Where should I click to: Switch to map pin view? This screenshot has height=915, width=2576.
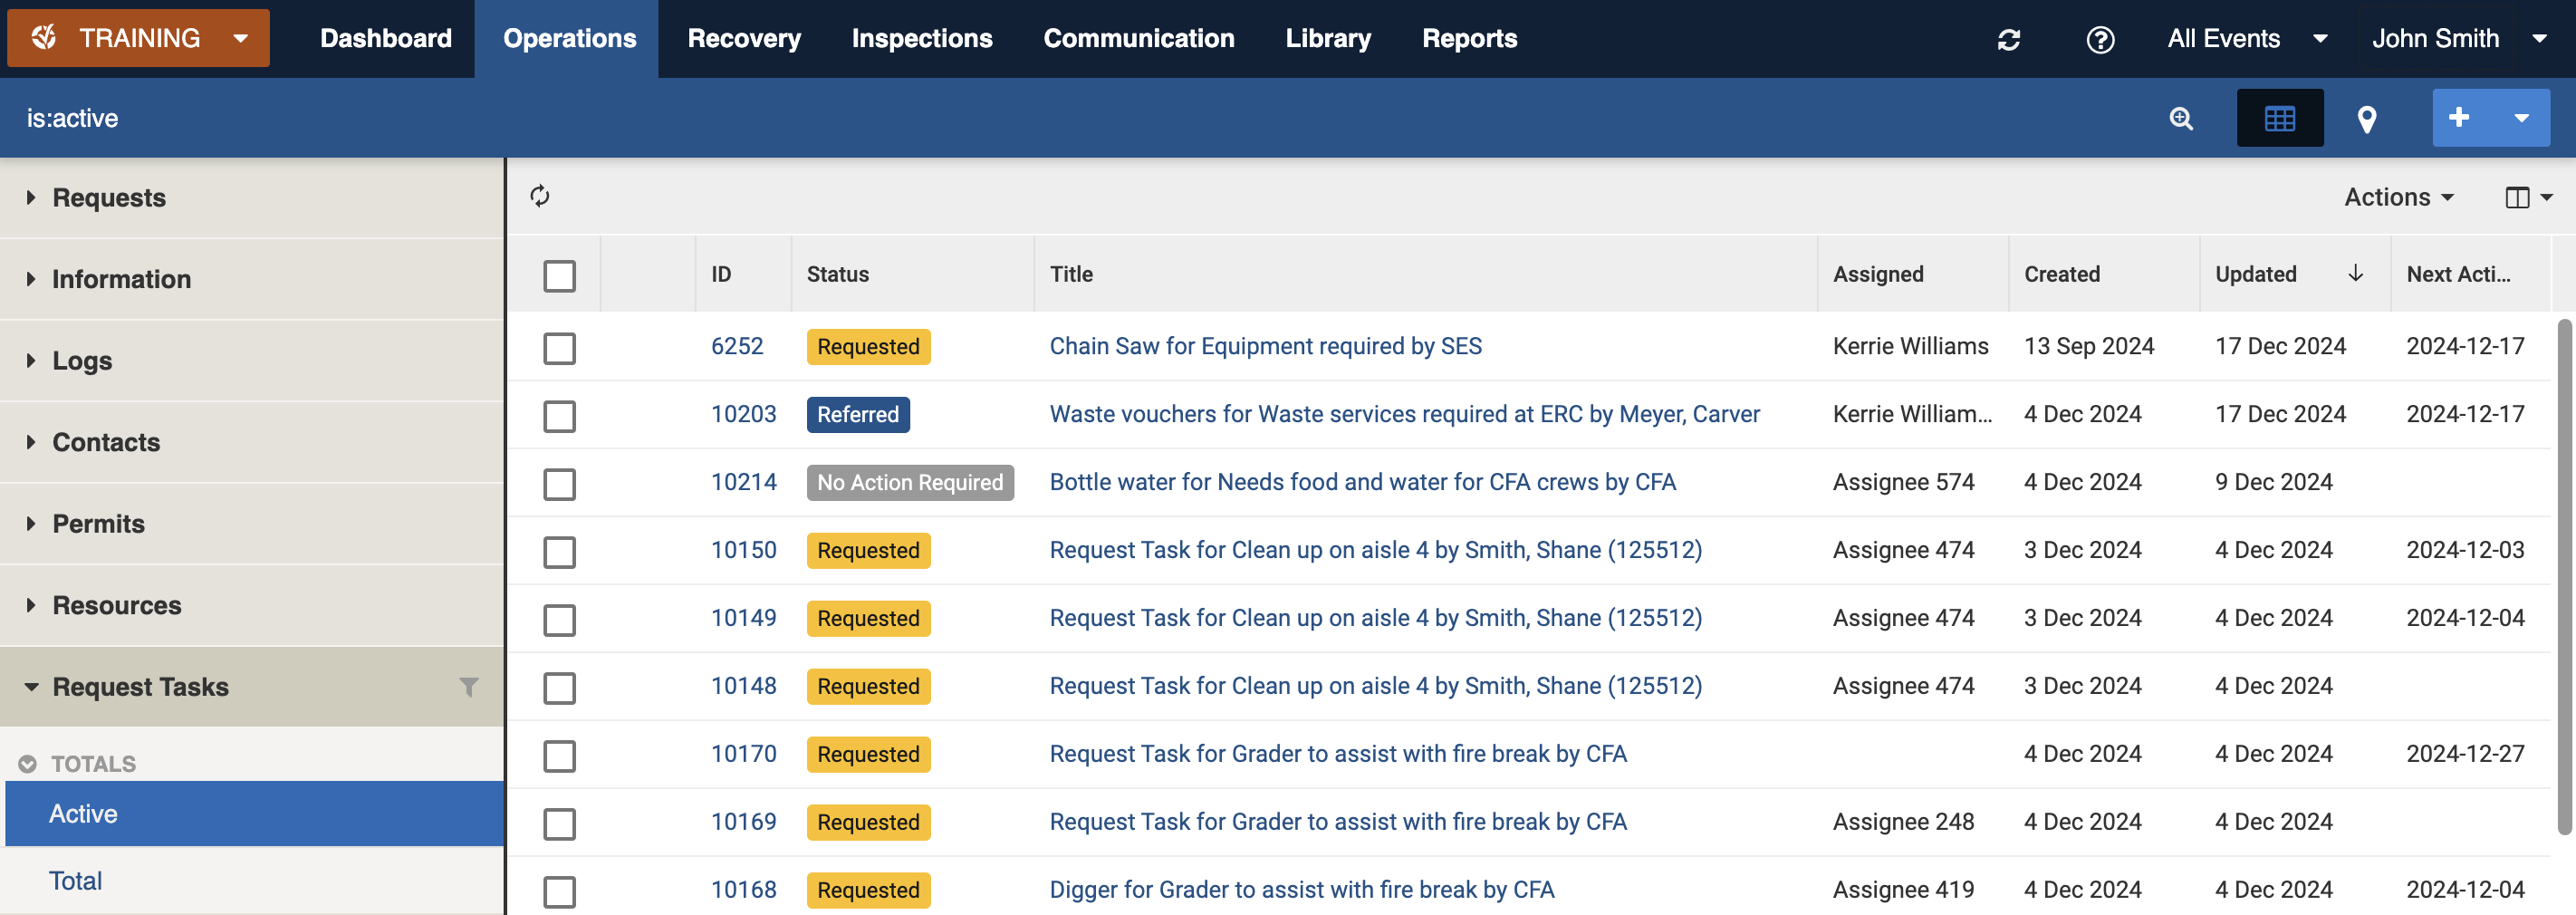click(2366, 119)
